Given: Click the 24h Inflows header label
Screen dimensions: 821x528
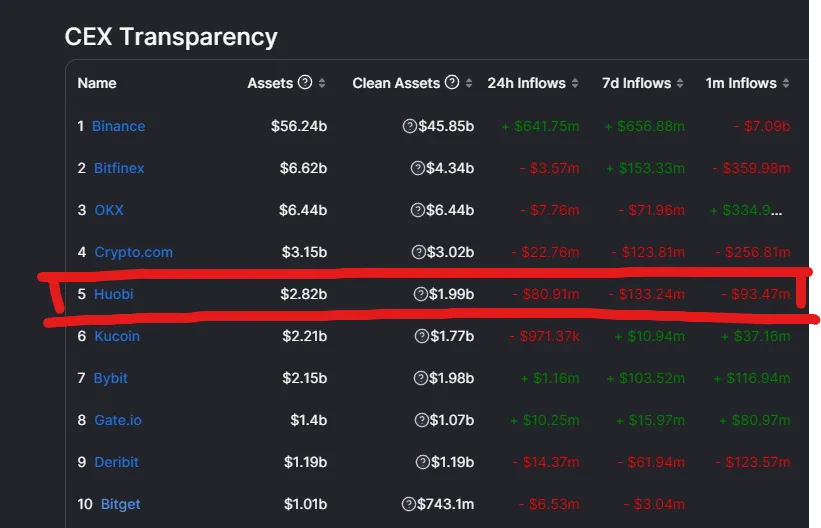Looking at the screenshot, I should 526,83.
